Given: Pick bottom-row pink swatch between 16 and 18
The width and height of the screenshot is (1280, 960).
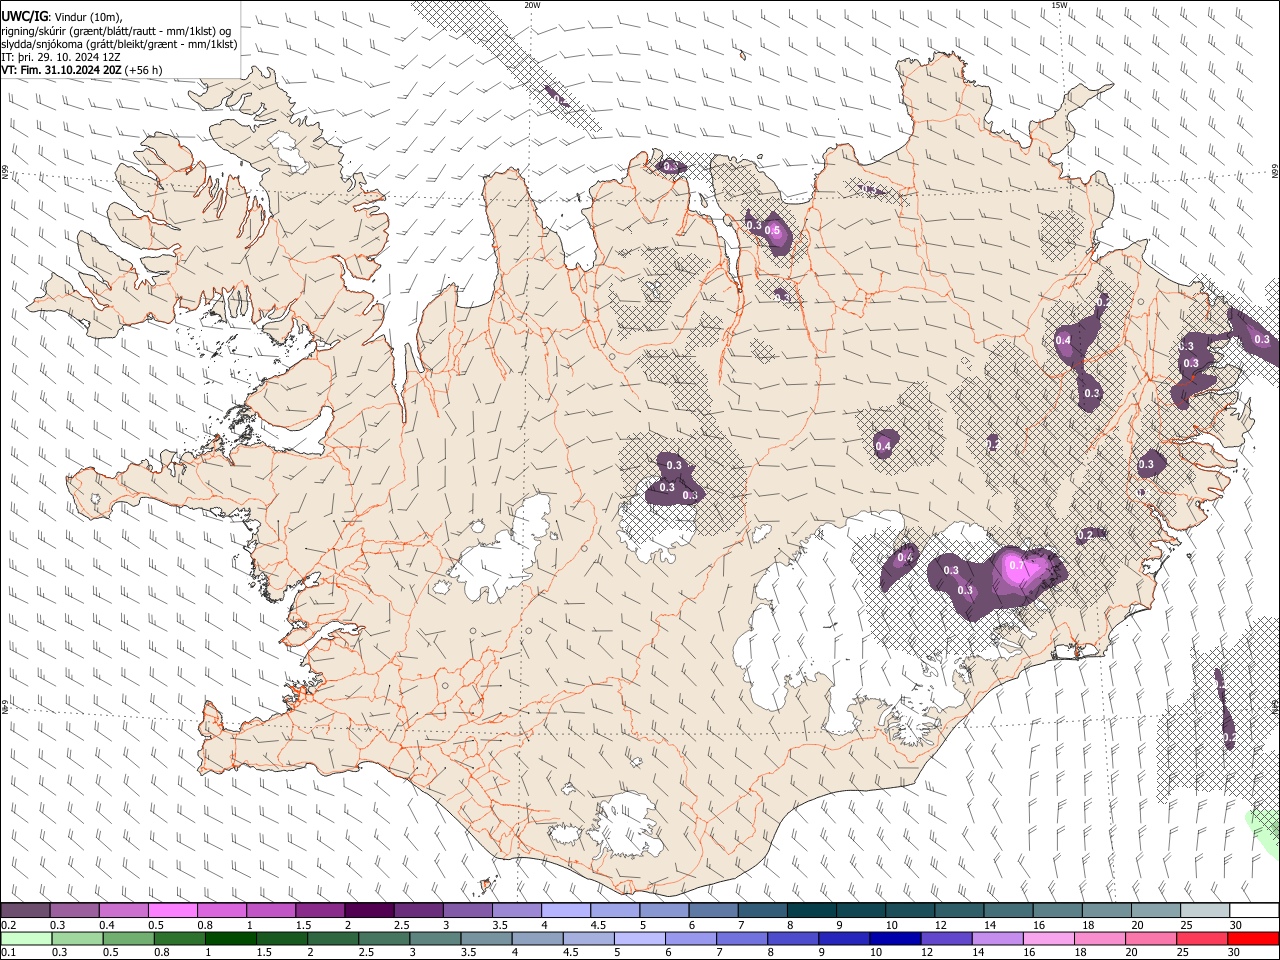Looking at the screenshot, I should tap(1047, 938).
